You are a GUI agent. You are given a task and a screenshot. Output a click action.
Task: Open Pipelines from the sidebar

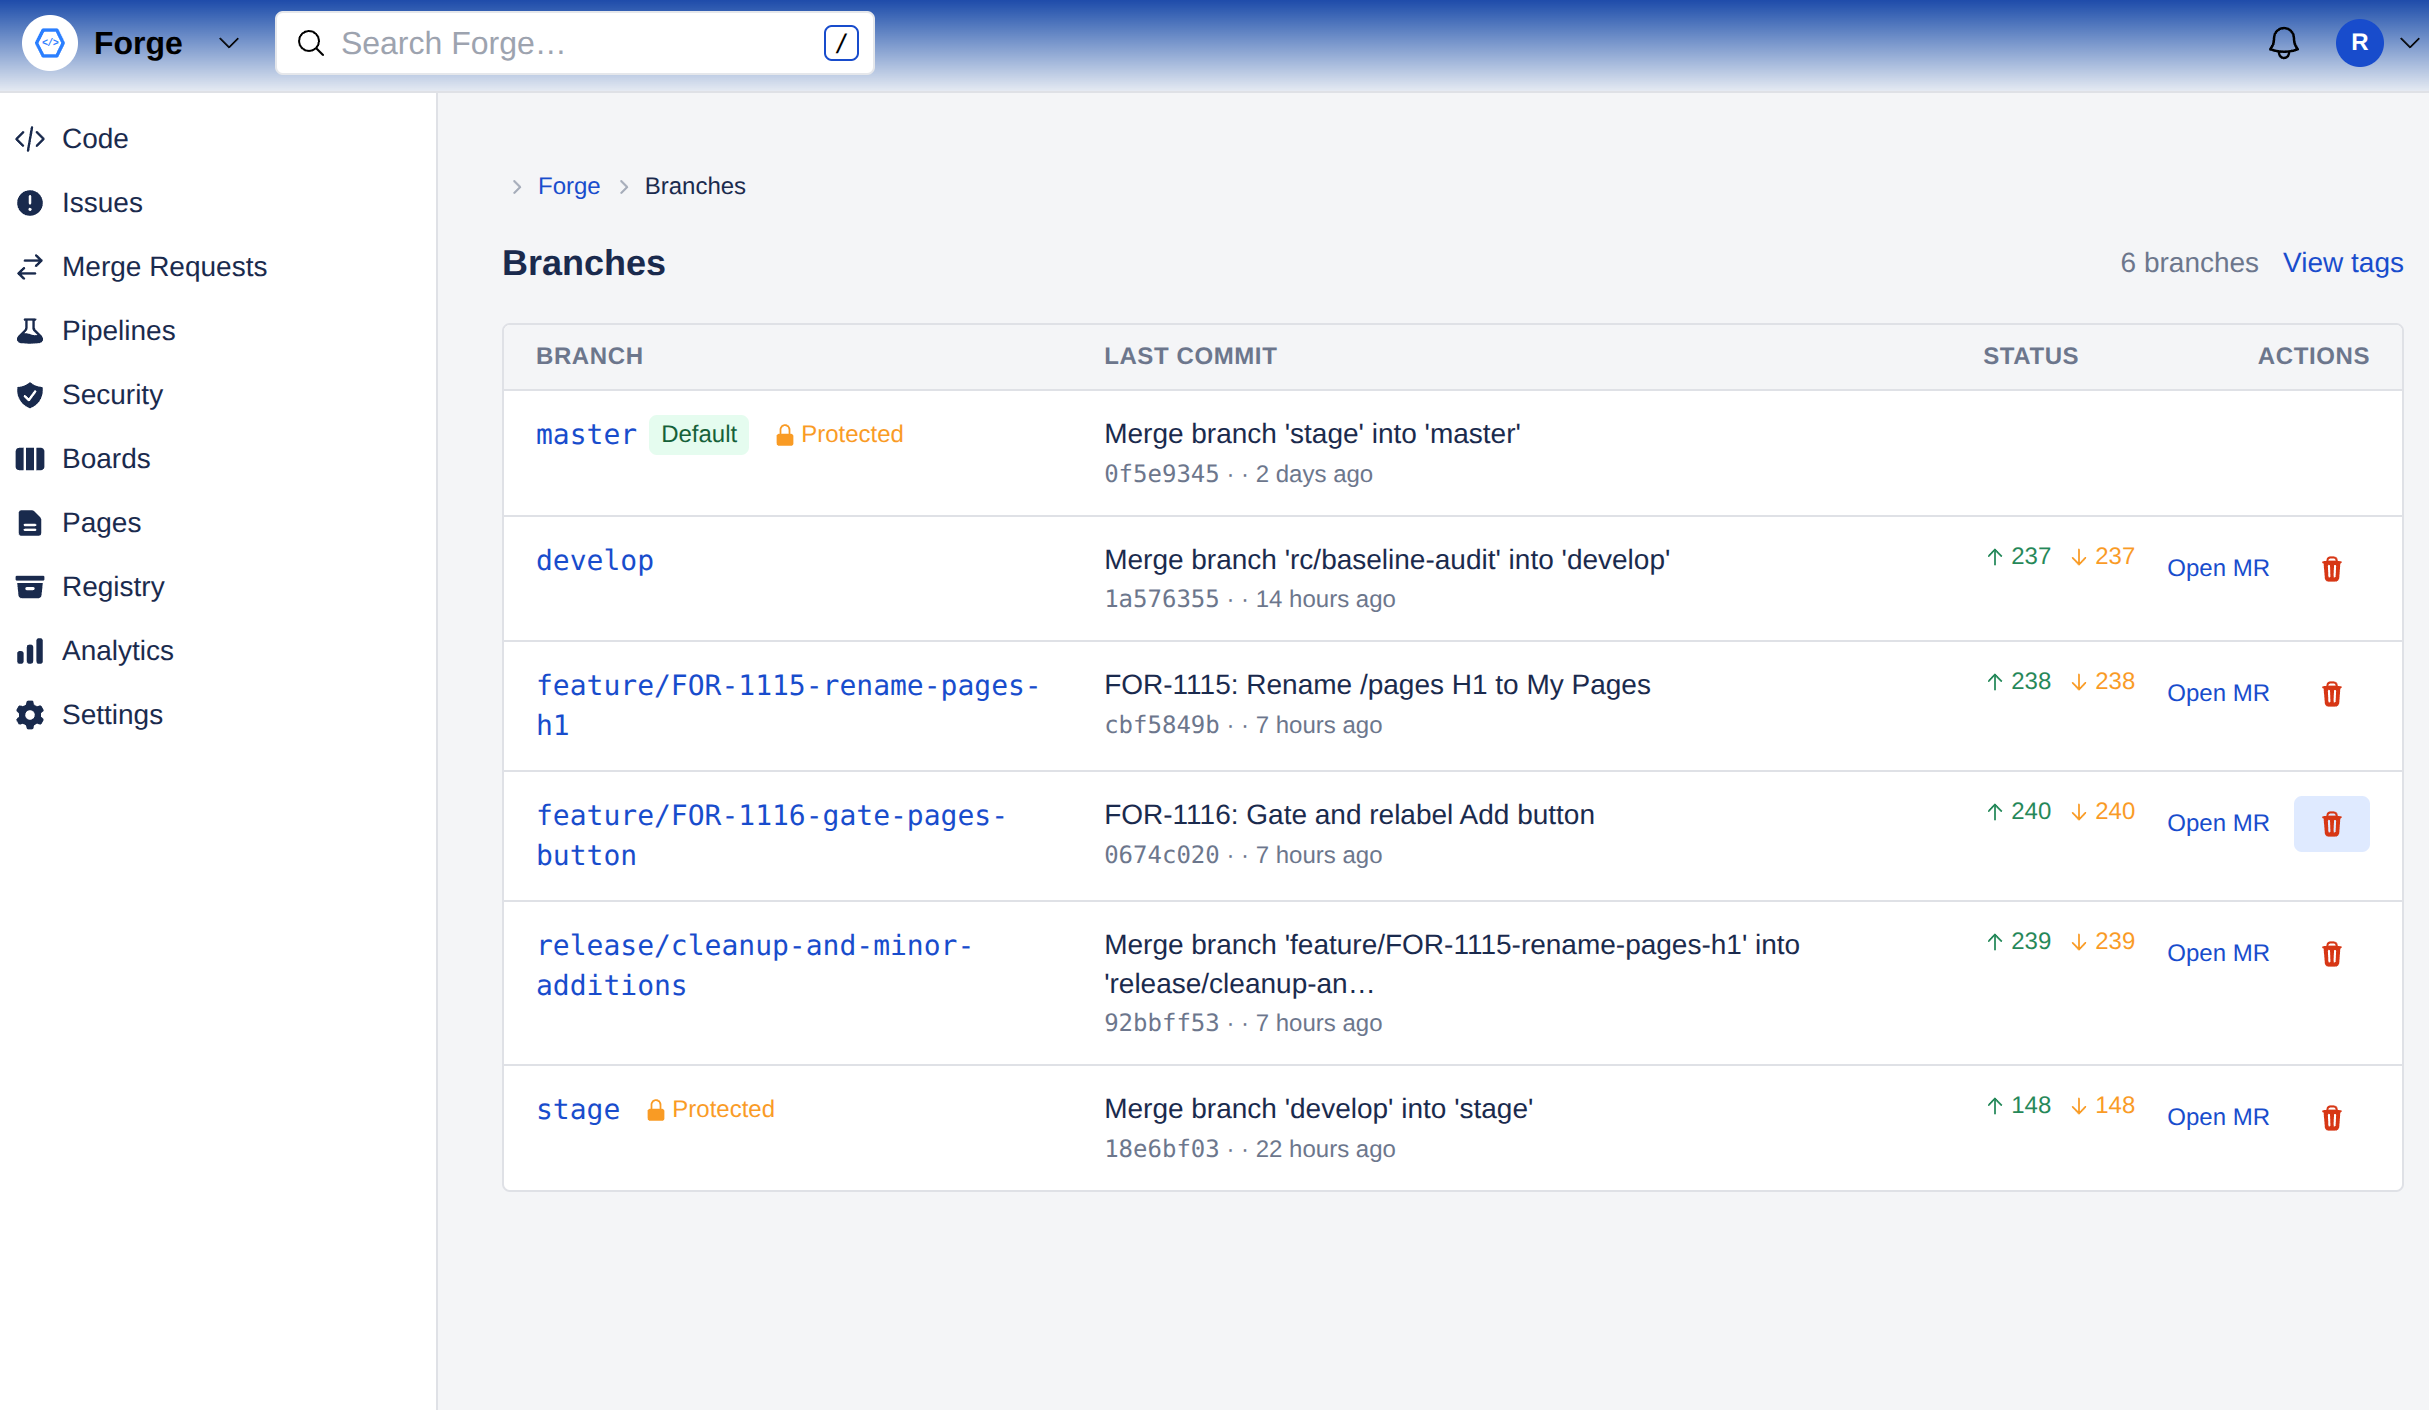118,331
